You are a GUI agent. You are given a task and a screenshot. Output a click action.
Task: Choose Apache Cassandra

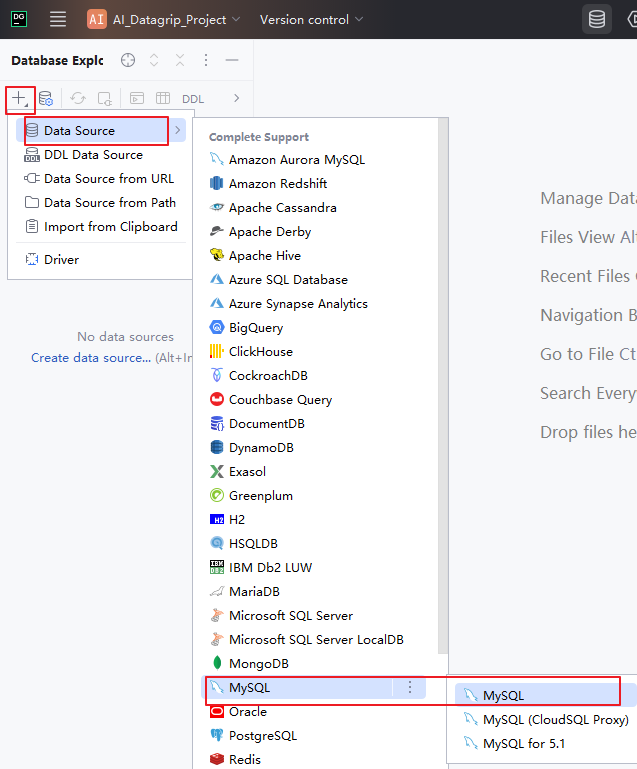(x=314, y=208)
